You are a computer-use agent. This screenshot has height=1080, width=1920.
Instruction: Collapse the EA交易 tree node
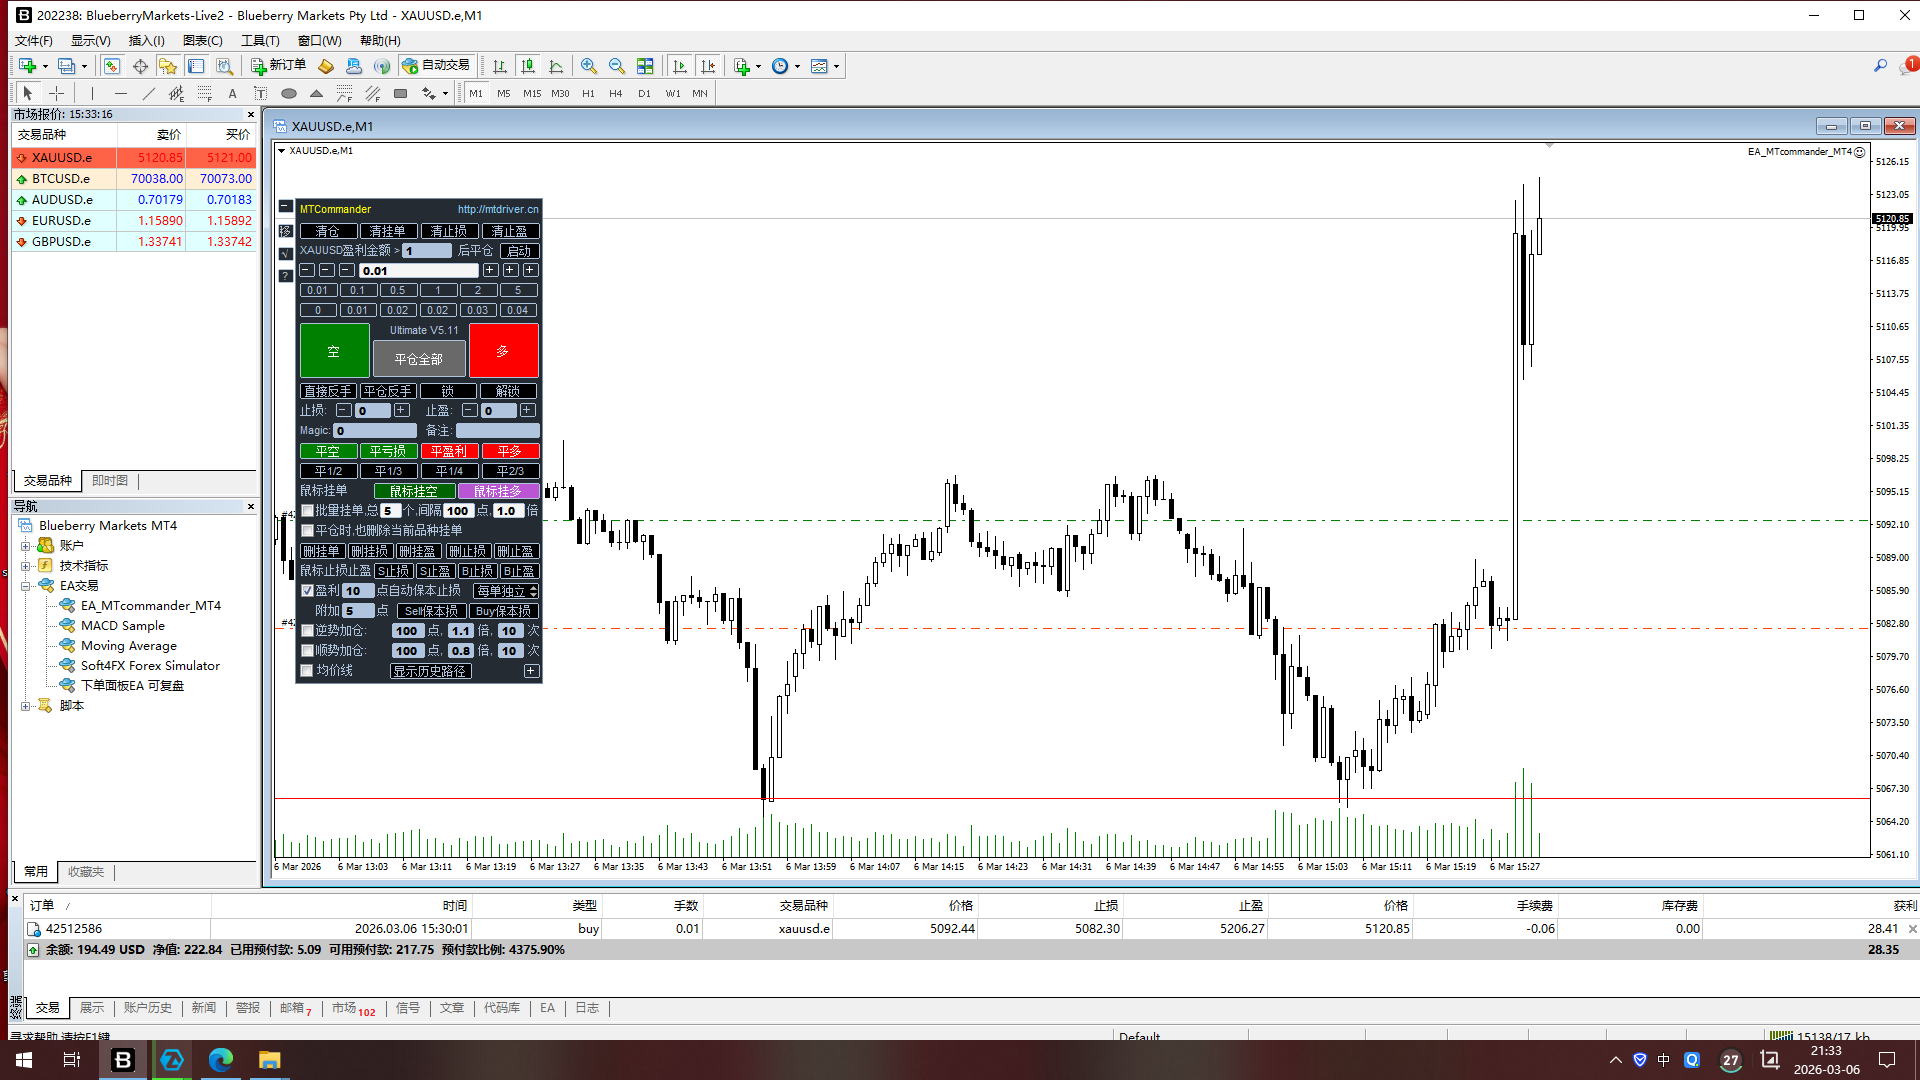26,586
